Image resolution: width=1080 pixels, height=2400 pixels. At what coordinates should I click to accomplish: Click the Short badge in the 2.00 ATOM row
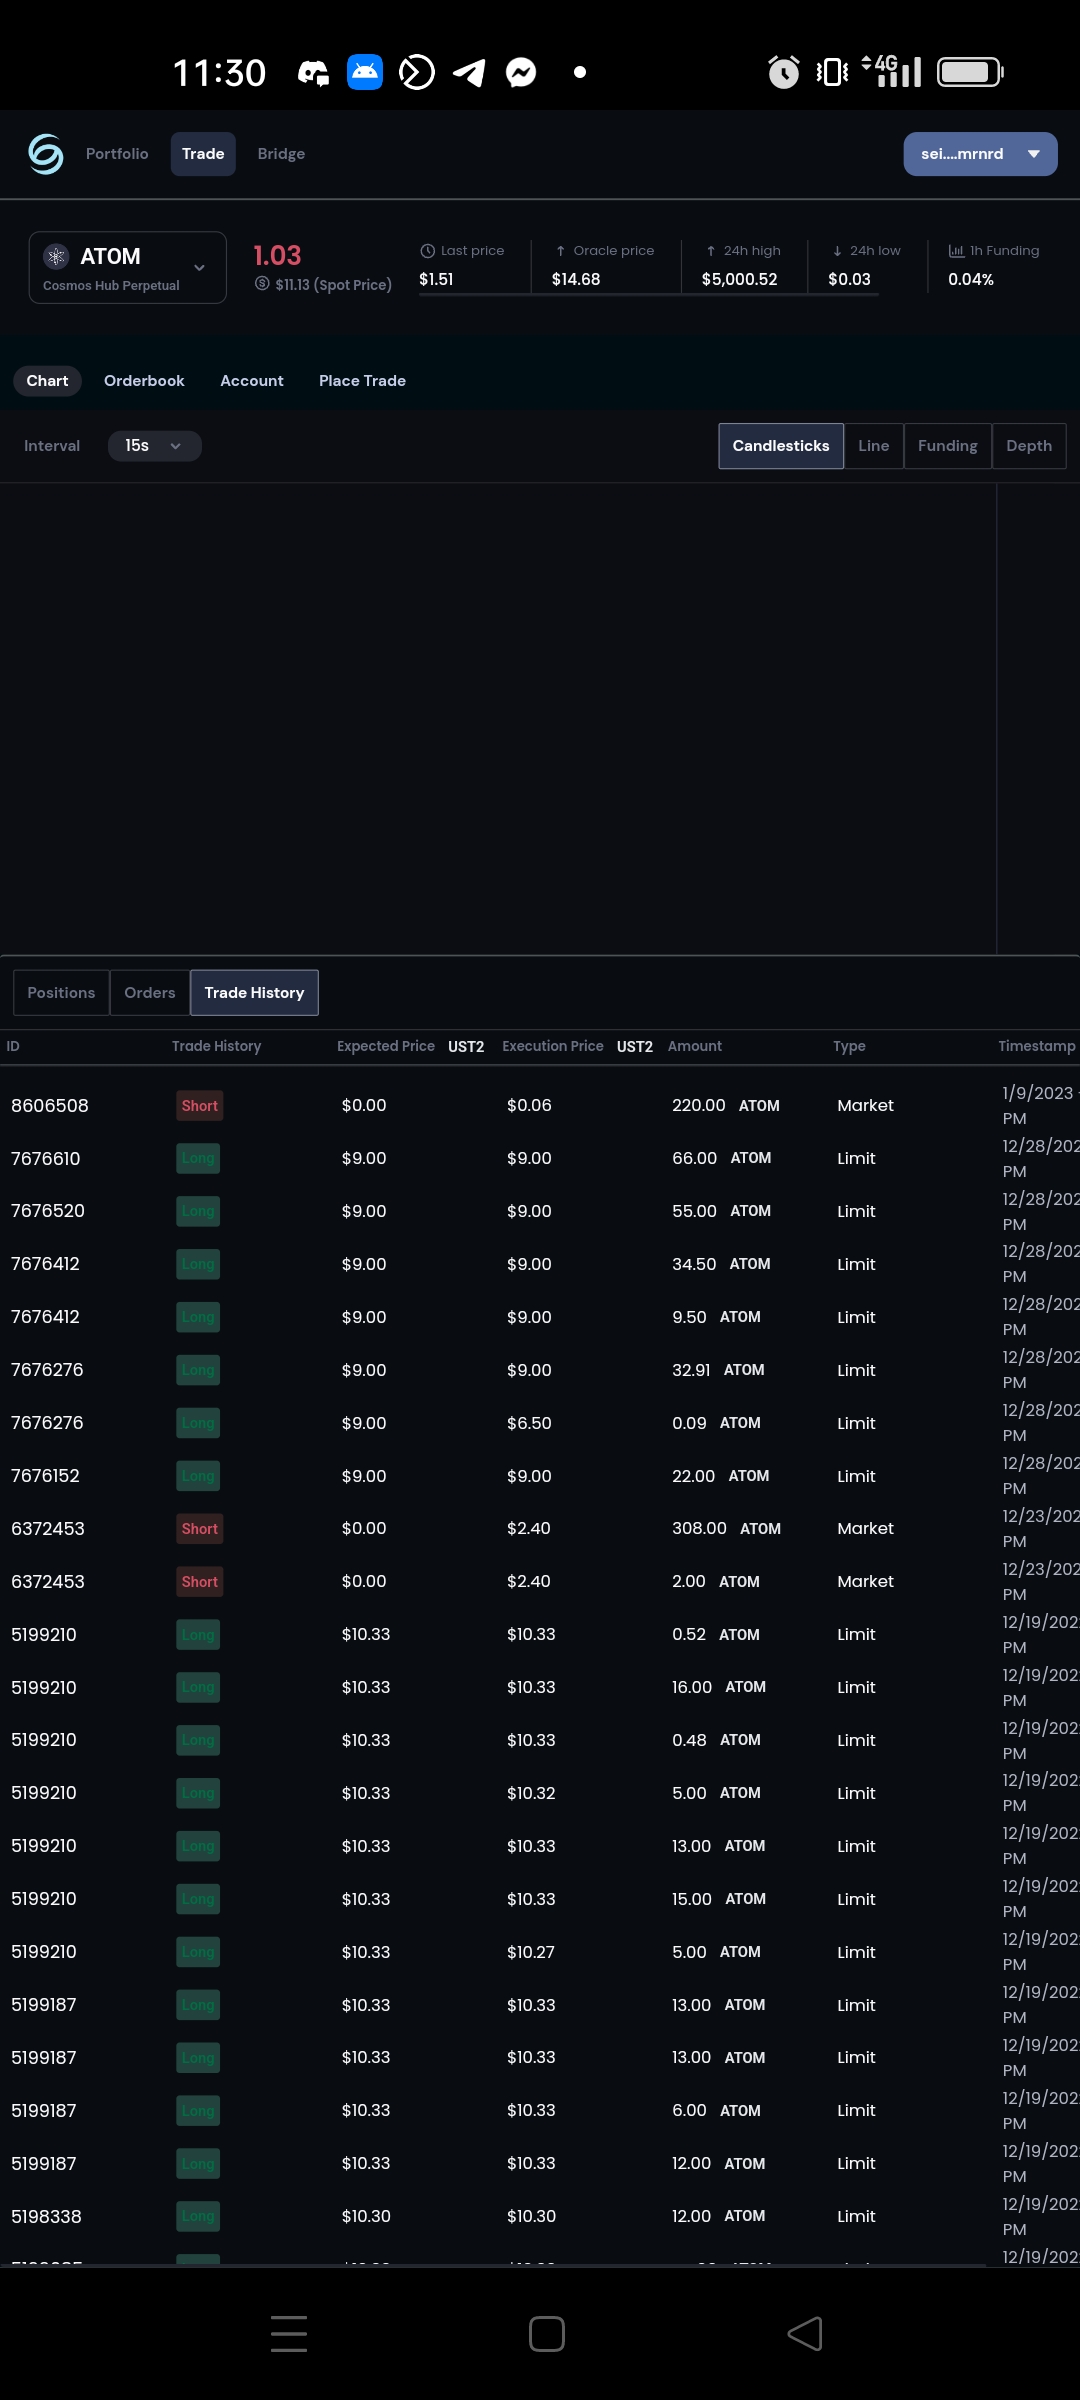(x=200, y=1582)
